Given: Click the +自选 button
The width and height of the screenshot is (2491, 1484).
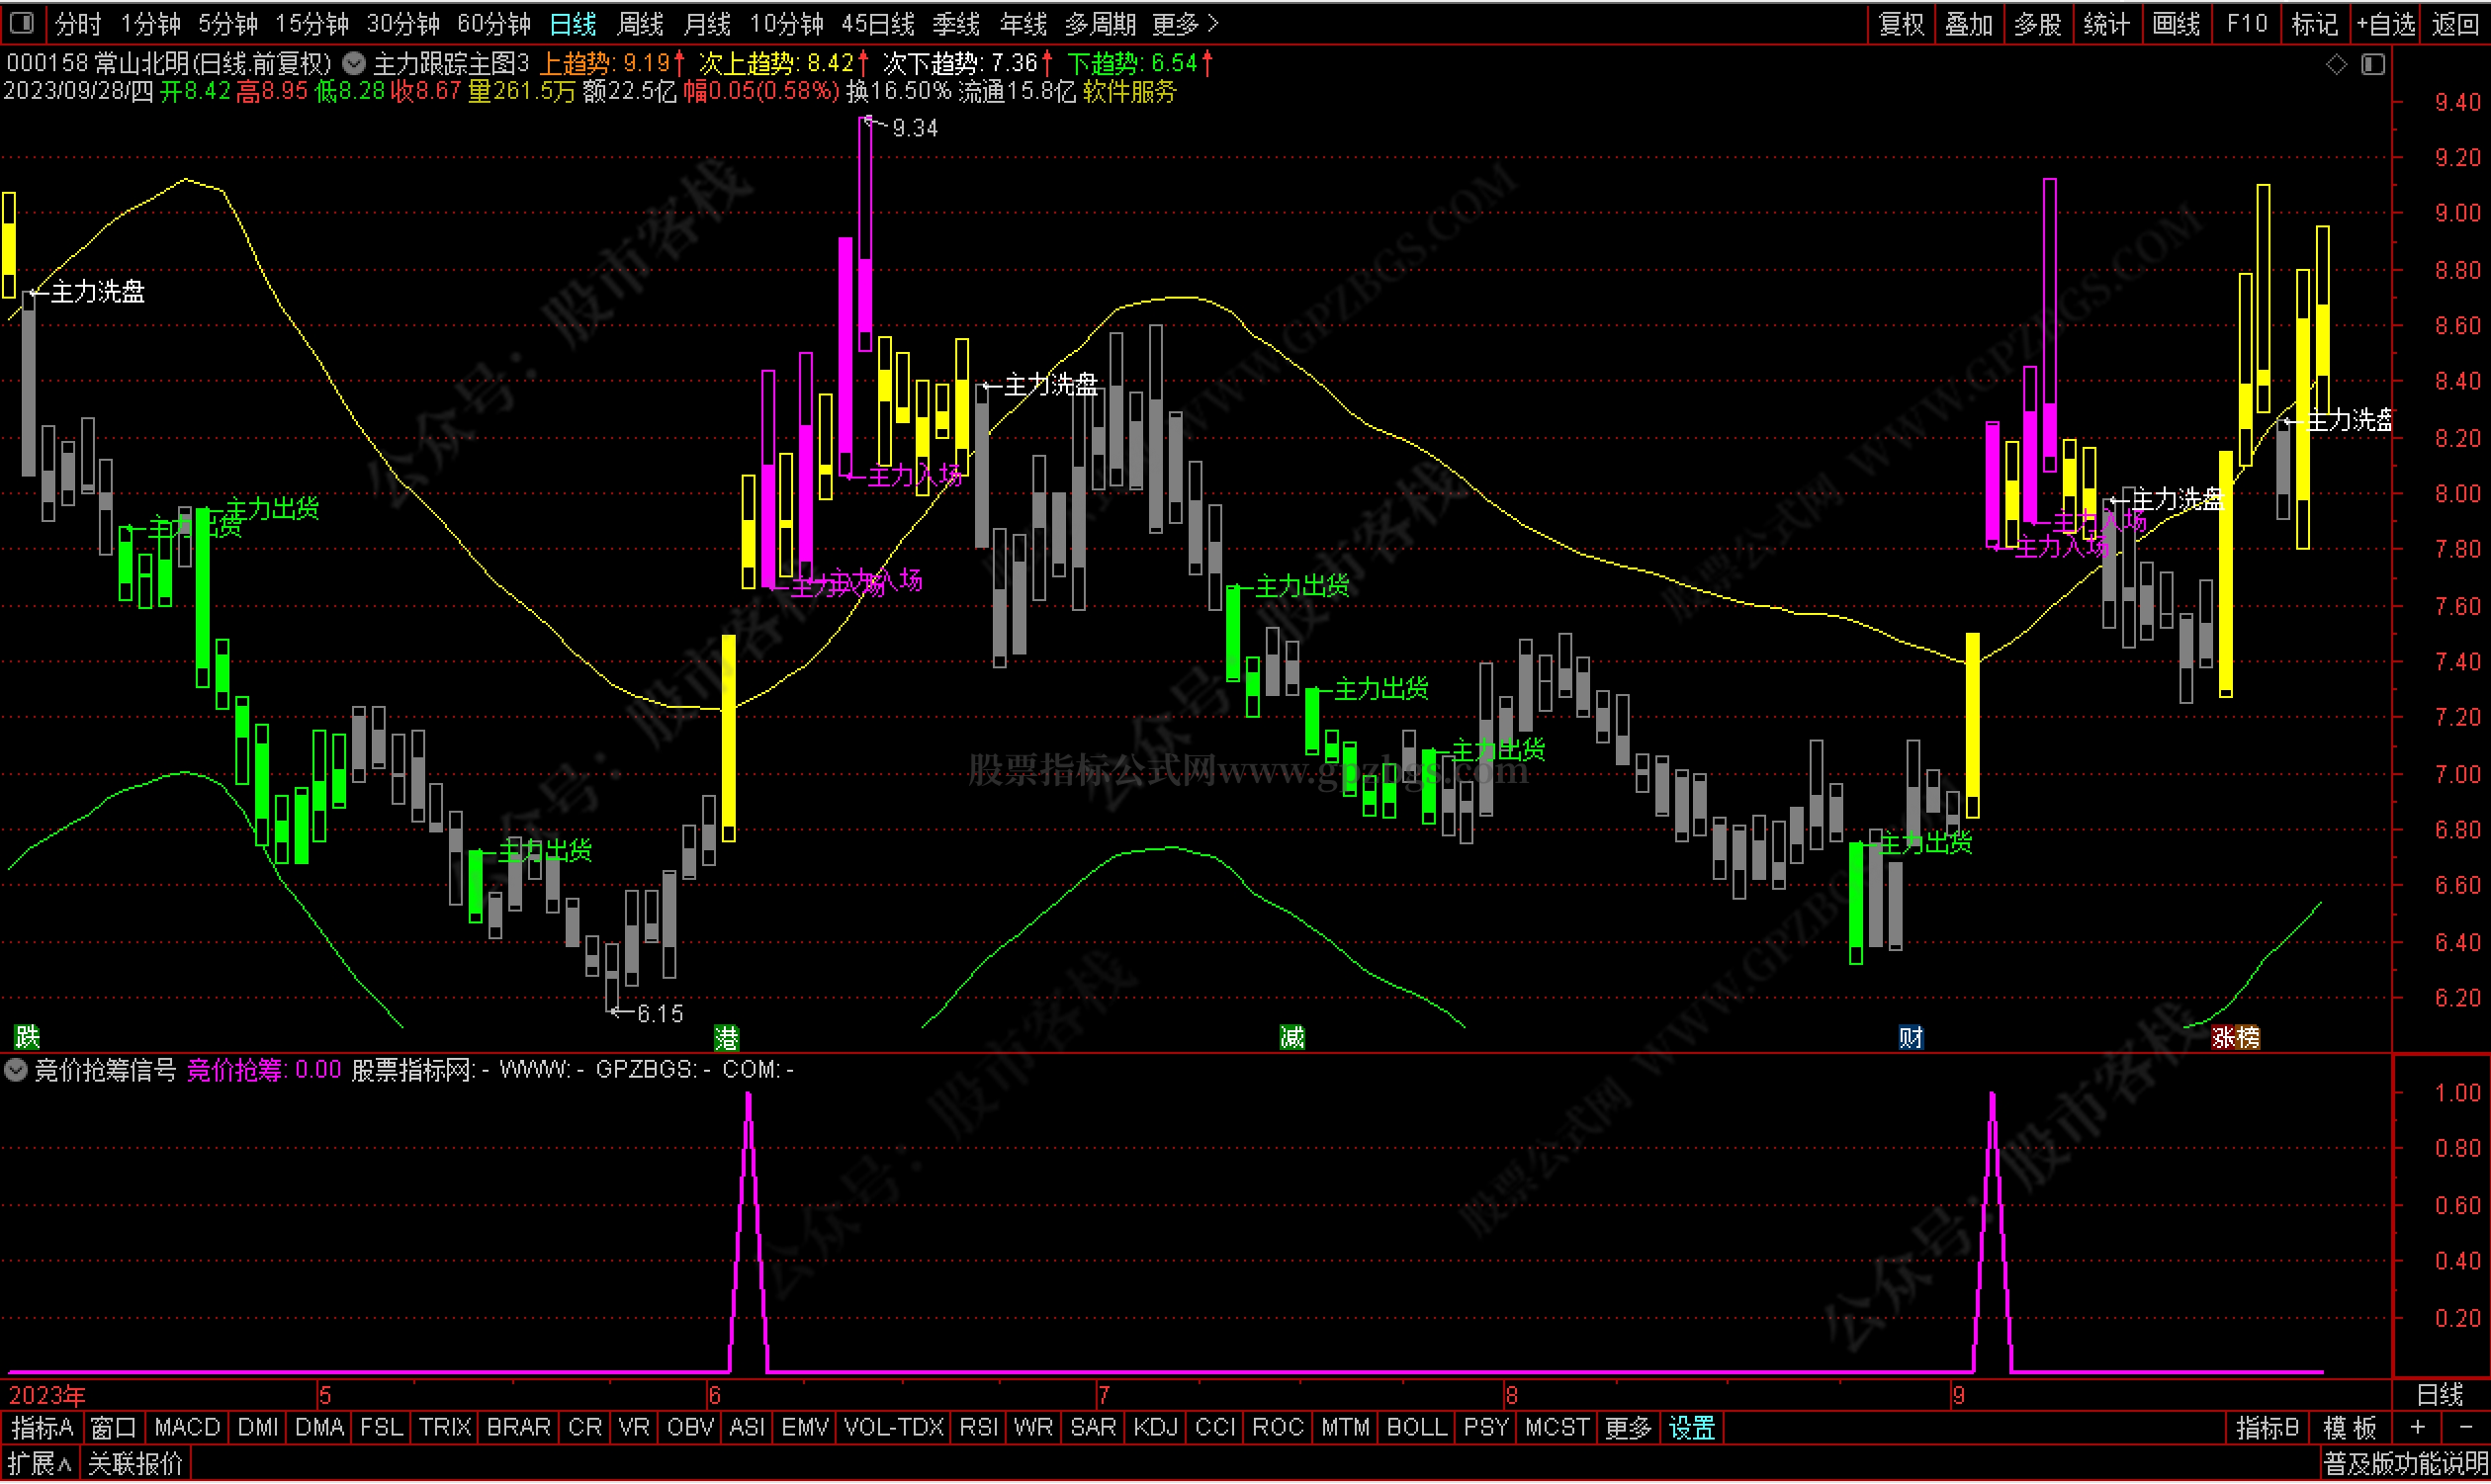Looking at the screenshot, I should (x=2385, y=23).
